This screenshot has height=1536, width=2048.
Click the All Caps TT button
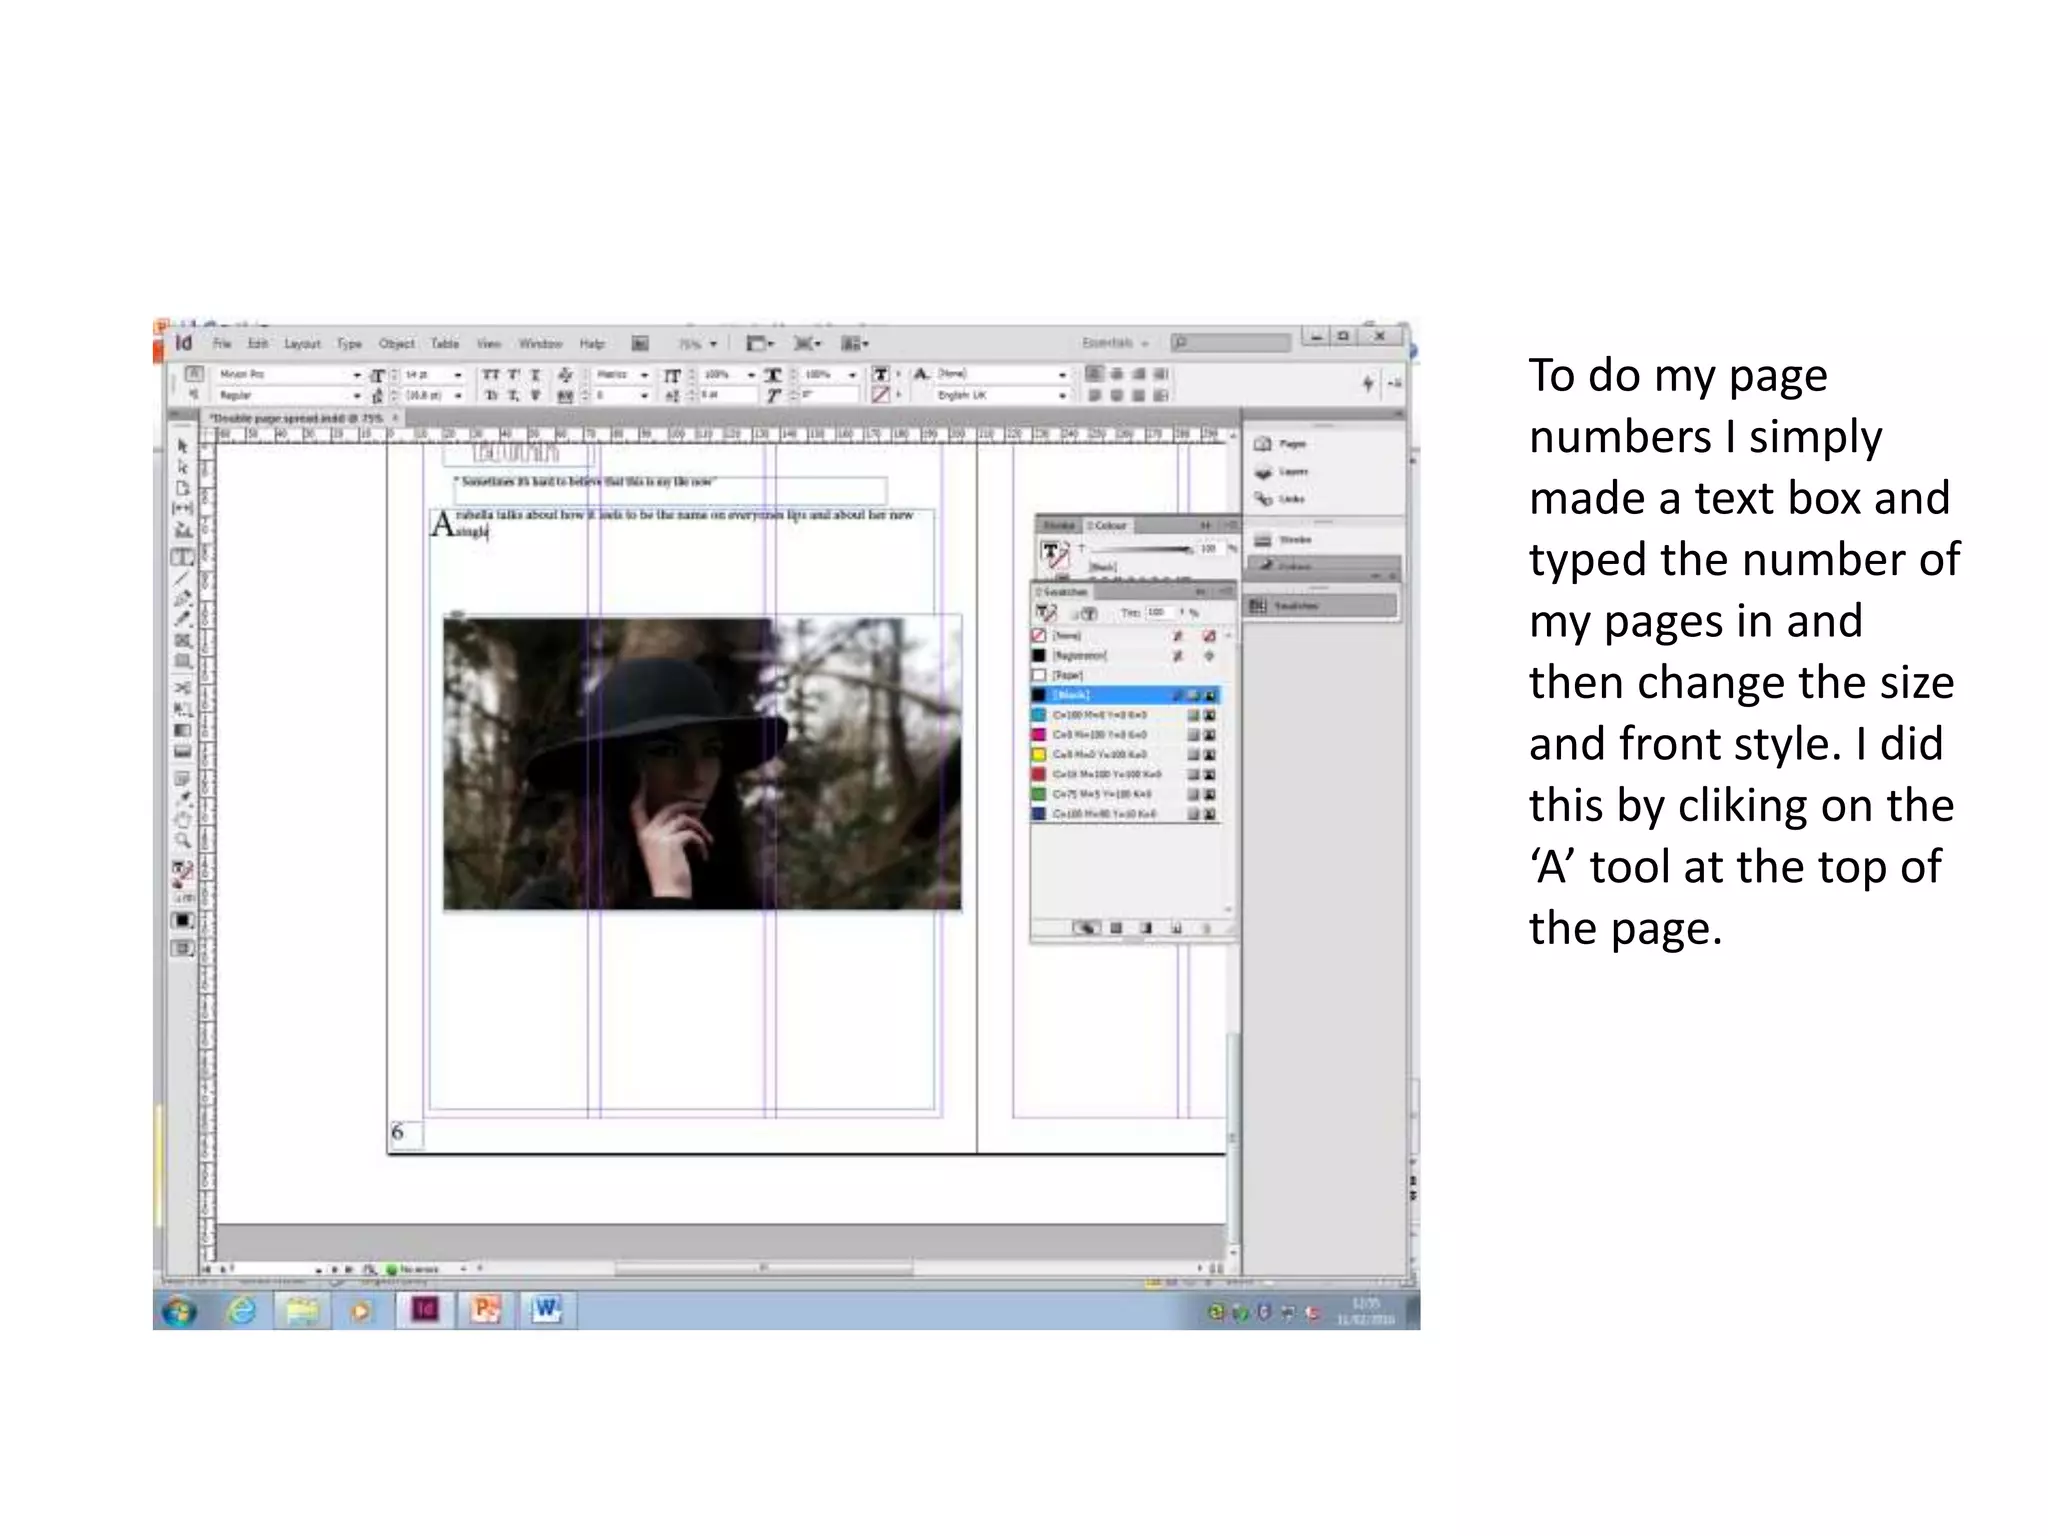coord(490,375)
